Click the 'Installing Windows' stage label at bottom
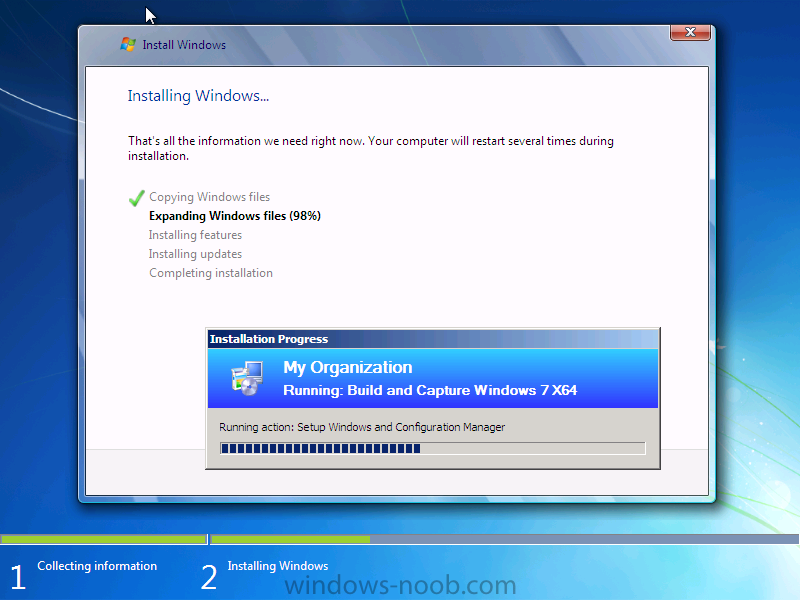This screenshot has height=600, width=800. (x=278, y=566)
